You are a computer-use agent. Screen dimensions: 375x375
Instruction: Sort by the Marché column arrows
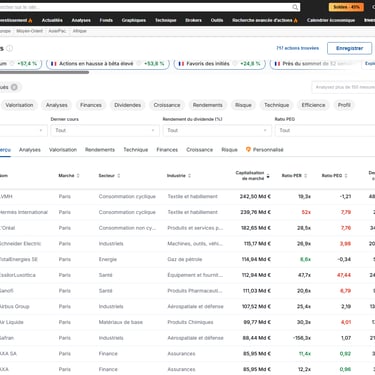pyautogui.click(x=78, y=176)
